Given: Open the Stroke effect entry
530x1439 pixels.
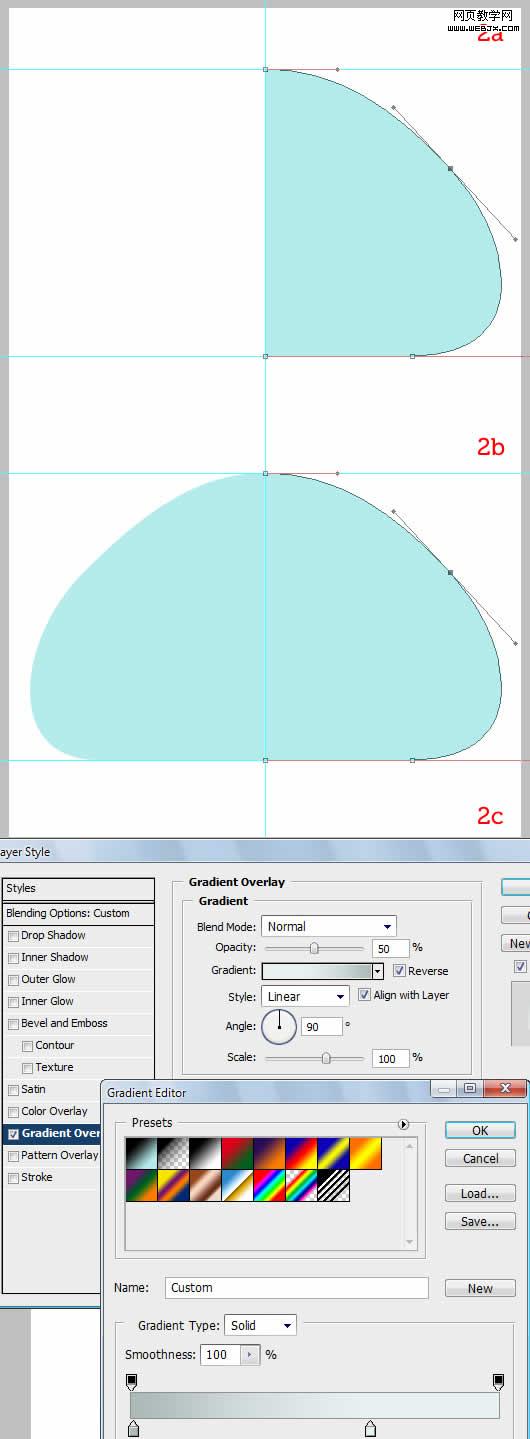Looking at the screenshot, I should (37, 1178).
